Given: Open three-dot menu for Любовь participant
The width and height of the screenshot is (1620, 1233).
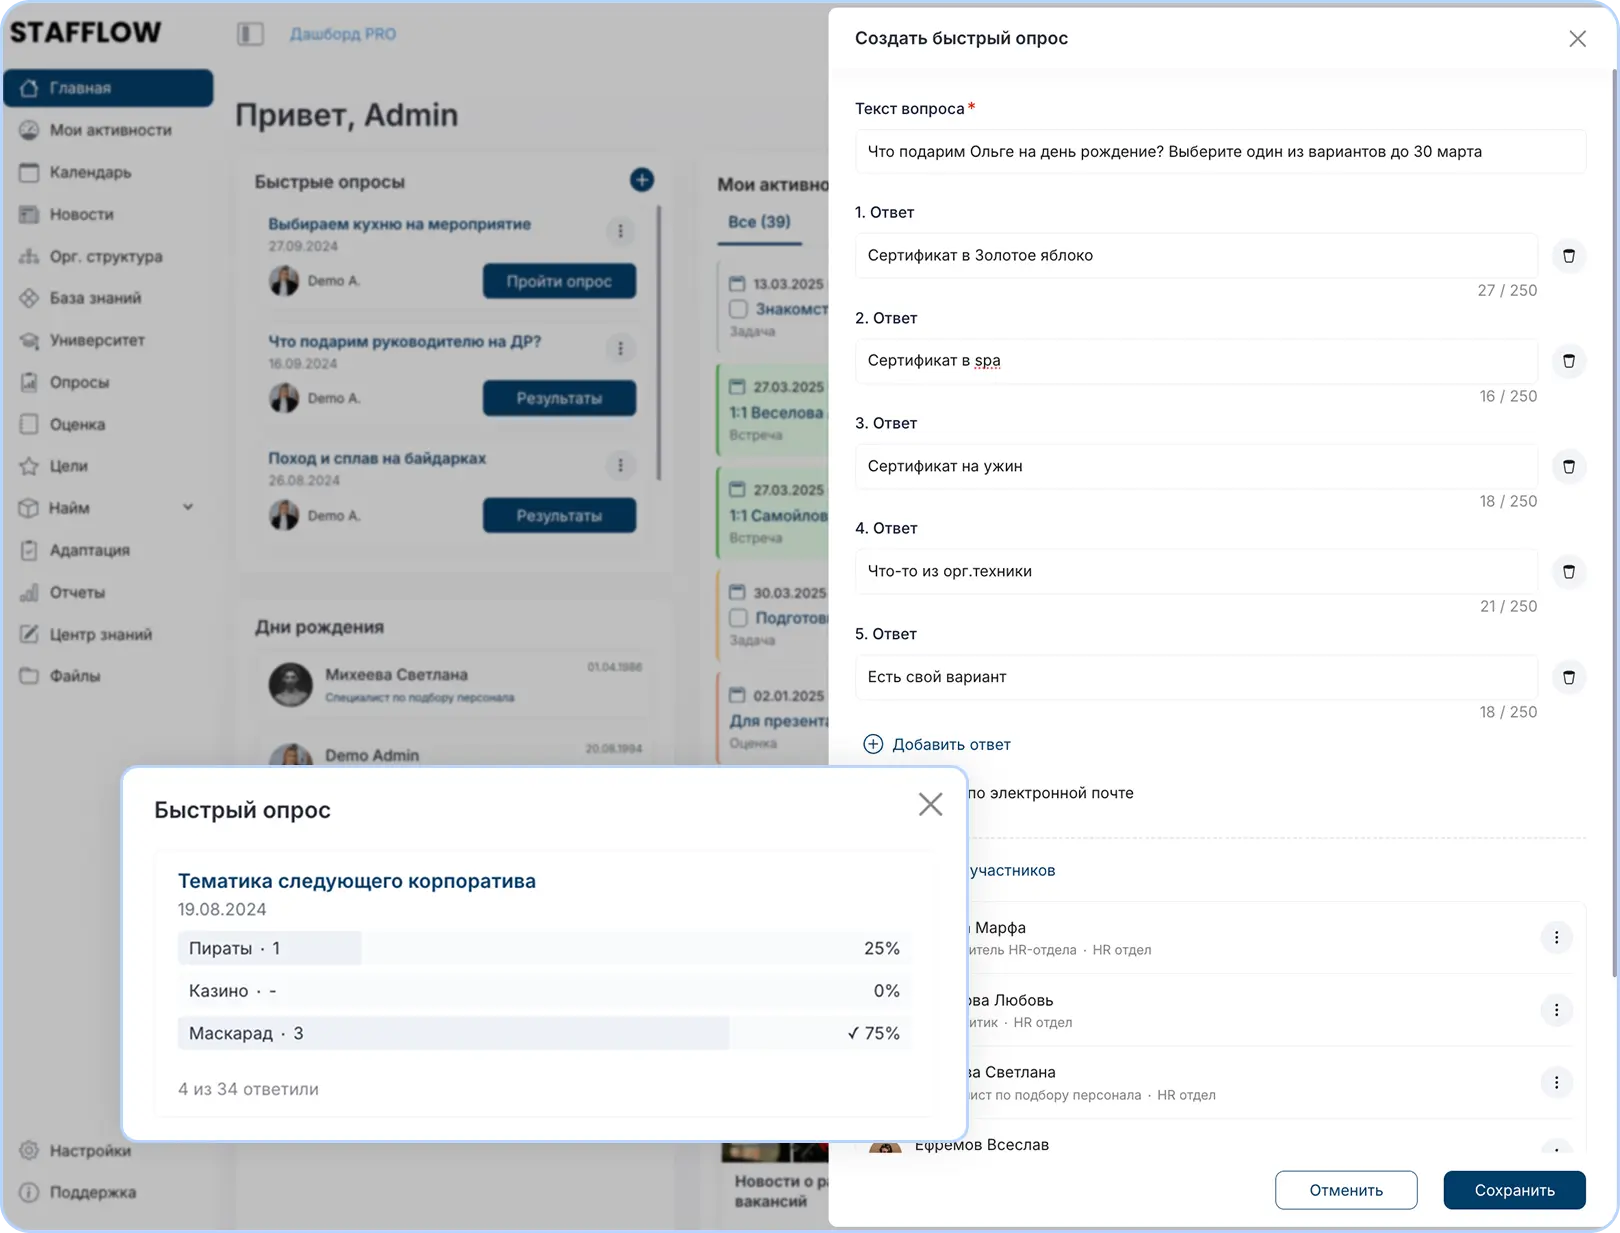Looking at the screenshot, I should 1556,1010.
